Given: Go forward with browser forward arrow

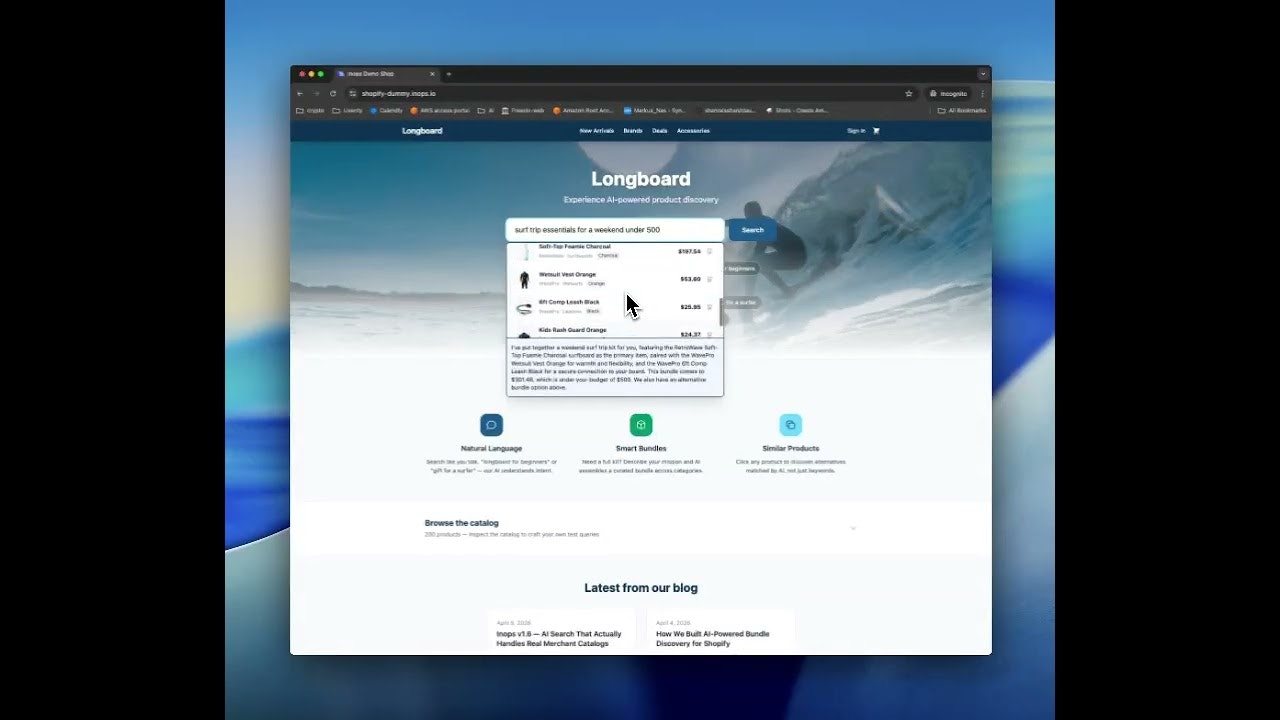Looking at the screenshot, I should pyautogui.click(x=316, y=93).
